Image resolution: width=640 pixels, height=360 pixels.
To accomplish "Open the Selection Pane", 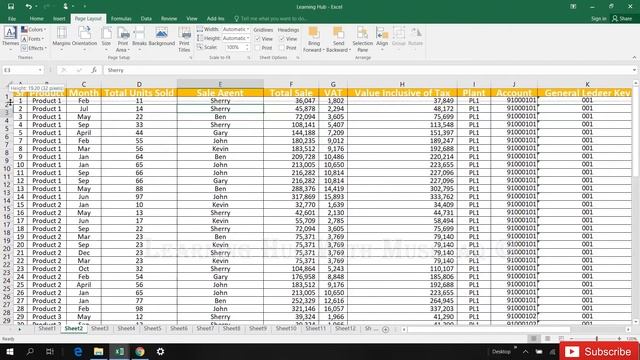I will coord(362,39).
